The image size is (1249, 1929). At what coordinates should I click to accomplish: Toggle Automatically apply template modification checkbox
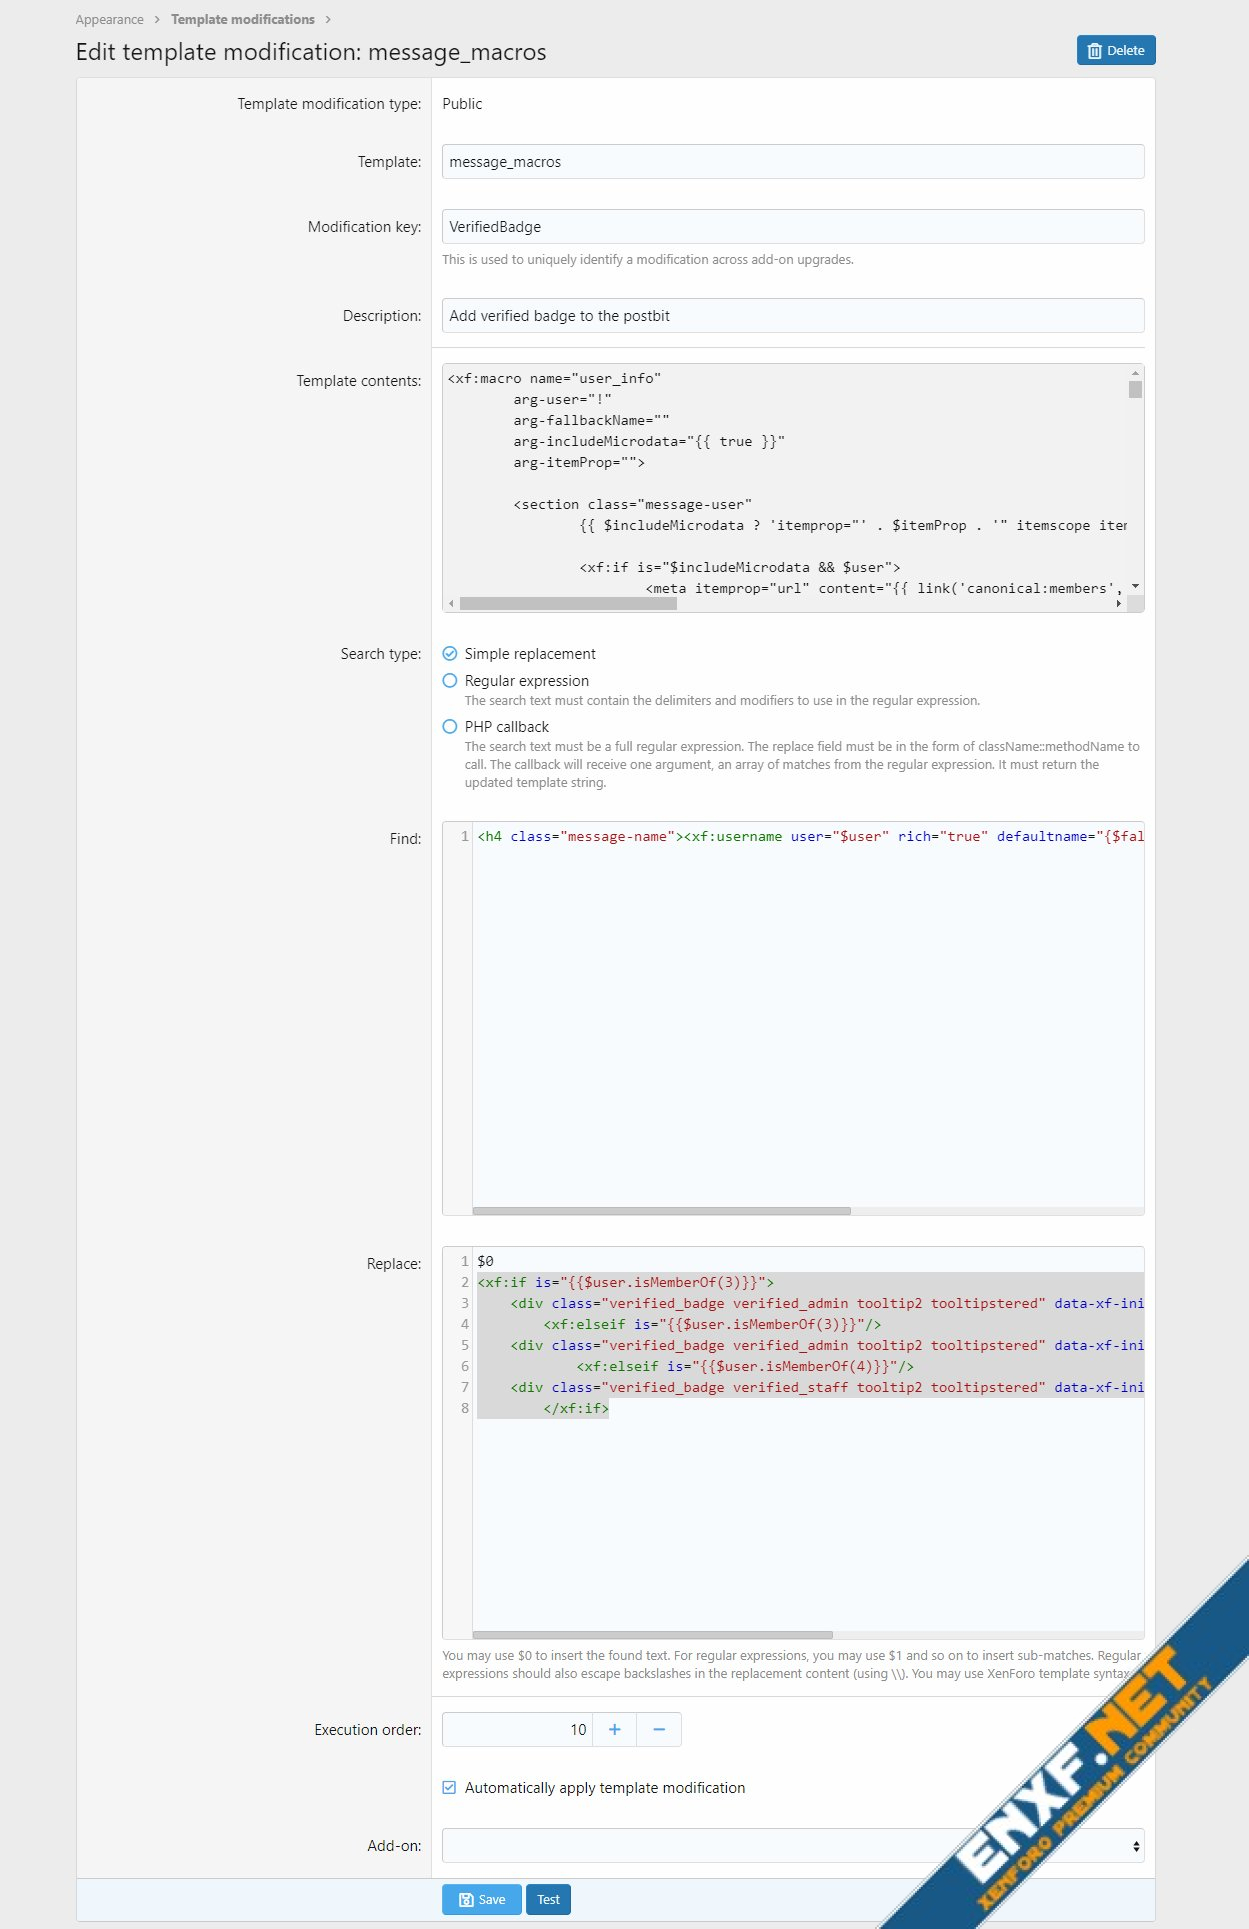450,1787
